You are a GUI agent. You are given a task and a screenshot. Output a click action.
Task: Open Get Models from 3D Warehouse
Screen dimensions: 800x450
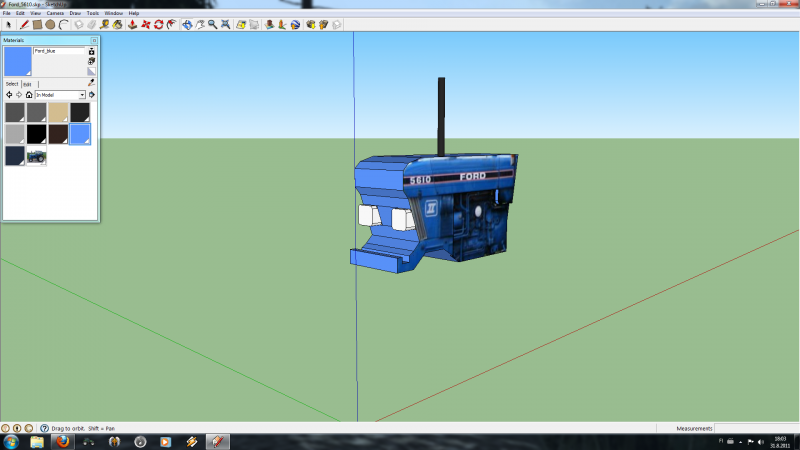tap(311, 24)
